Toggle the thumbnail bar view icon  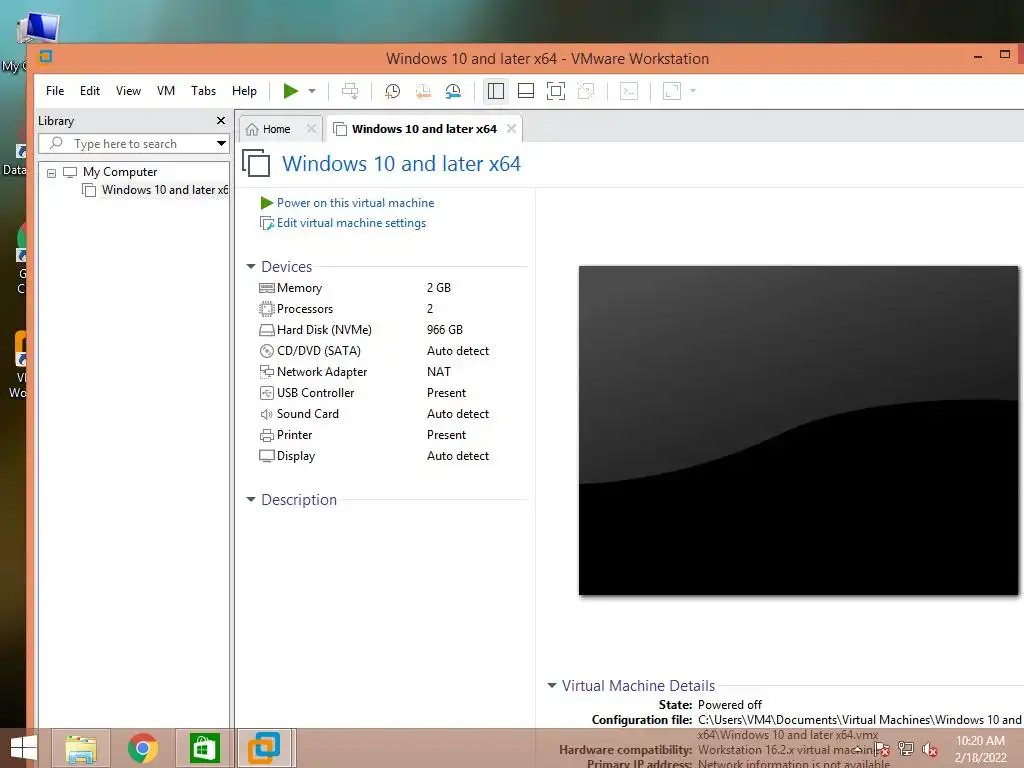(526, 91)
